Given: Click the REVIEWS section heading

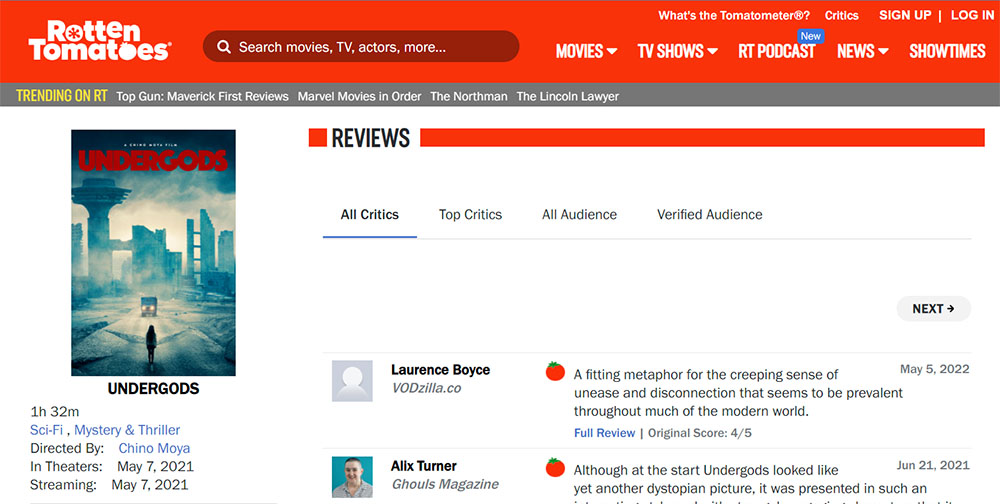Looking at the screenshot, I should pyautogui.click(x=371, y=138).
